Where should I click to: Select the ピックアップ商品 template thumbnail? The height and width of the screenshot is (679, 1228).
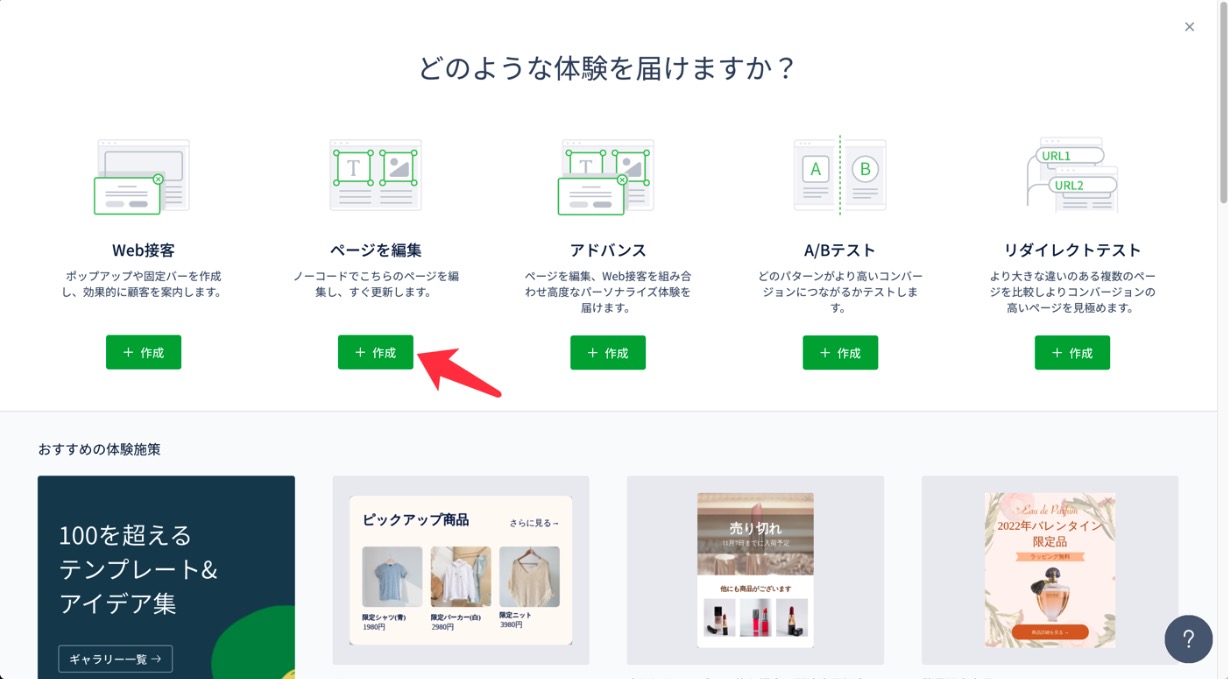coord(460,570)
